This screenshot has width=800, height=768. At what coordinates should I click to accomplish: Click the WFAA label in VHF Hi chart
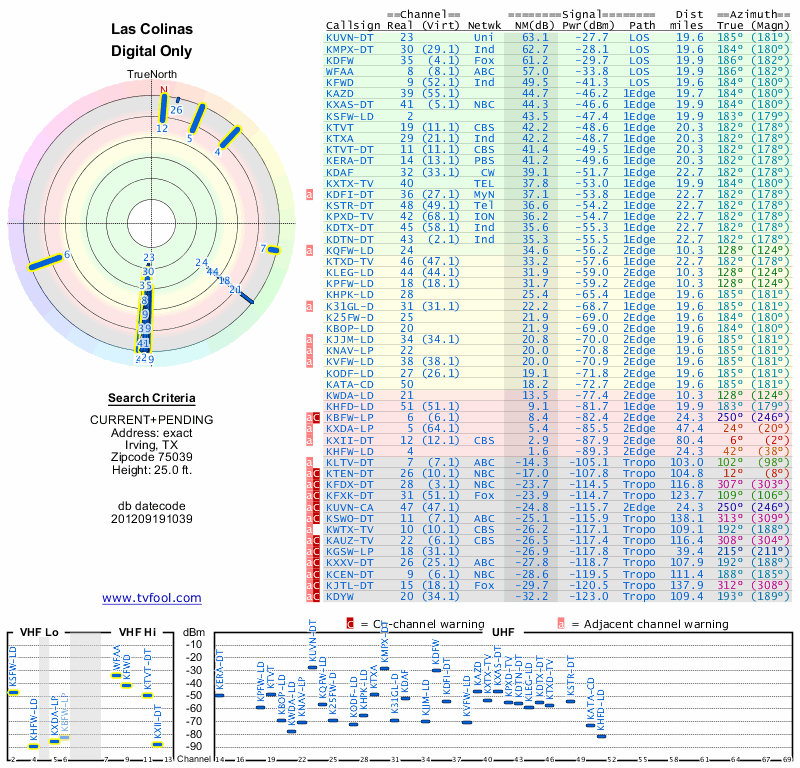(117, 659)
